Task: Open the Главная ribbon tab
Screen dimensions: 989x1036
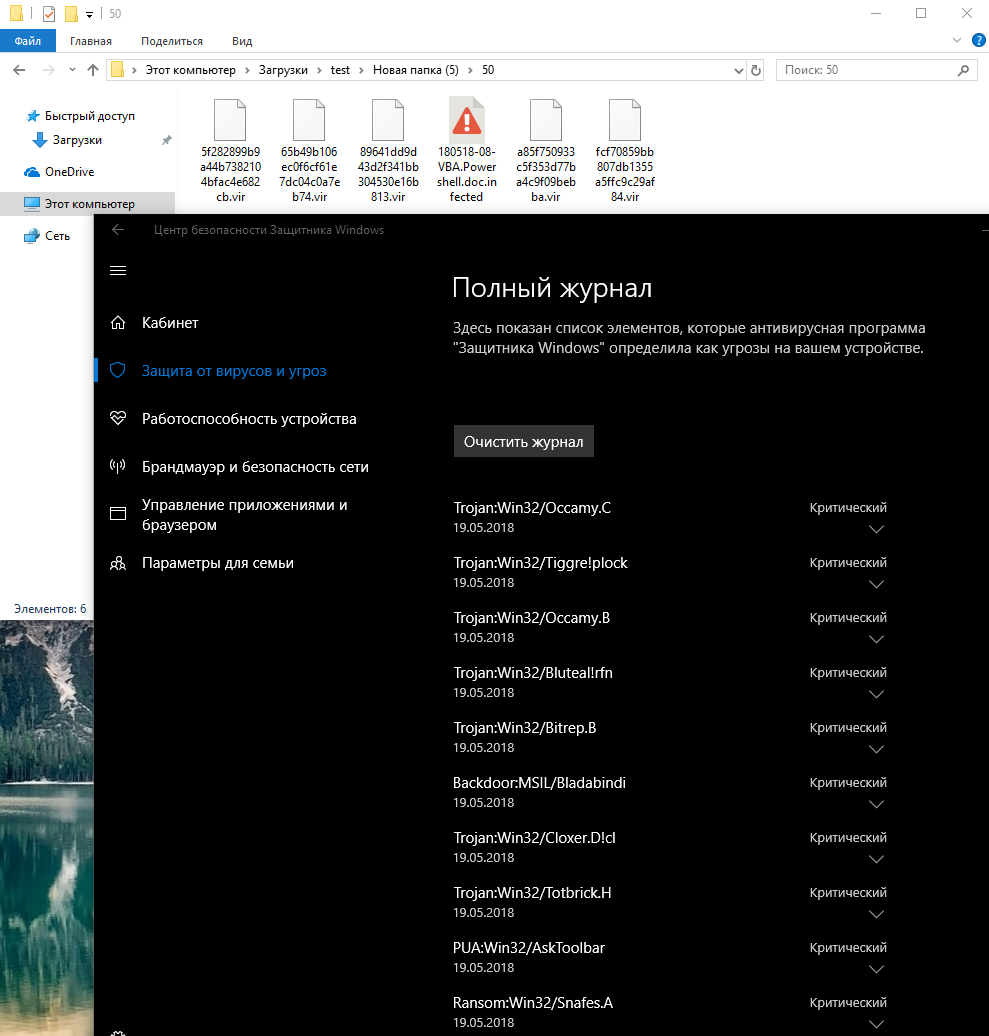Action: [91, 41]
